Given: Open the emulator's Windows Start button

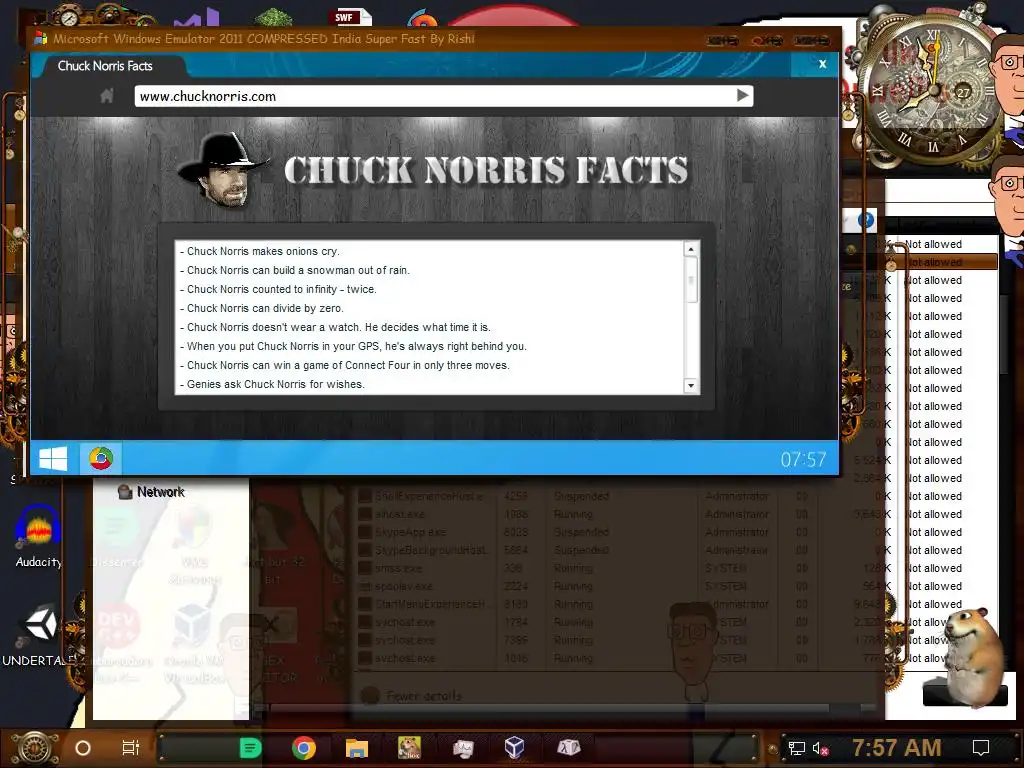Looking at the screenshot, I should [54, 458].
